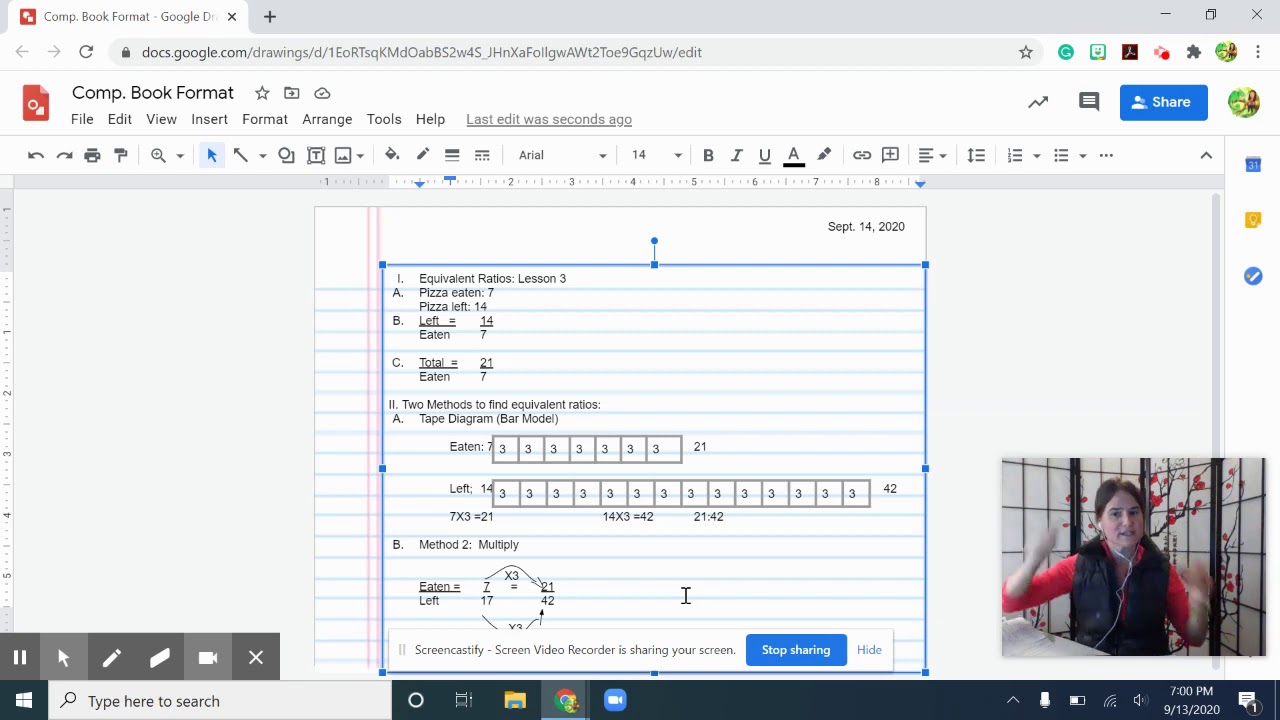Set the border weight
1280x720 pixels.
pyautogui.click(x=452, y=155)
